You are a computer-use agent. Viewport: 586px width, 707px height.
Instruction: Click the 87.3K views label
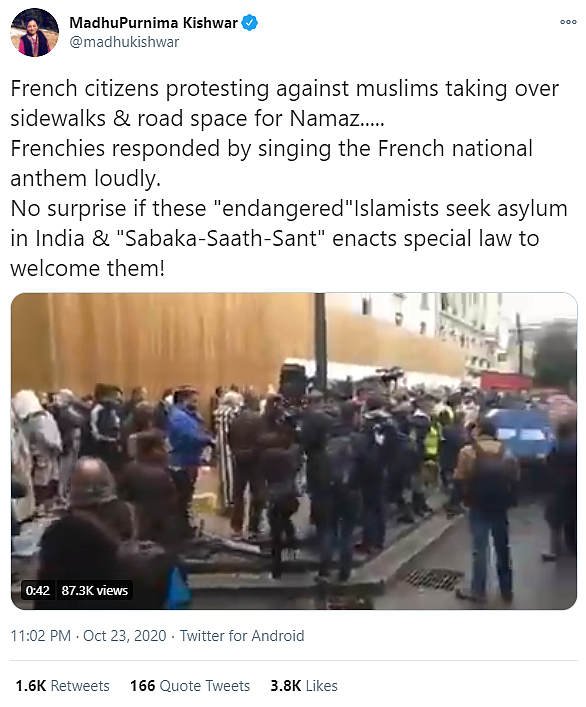coord(95,590)
